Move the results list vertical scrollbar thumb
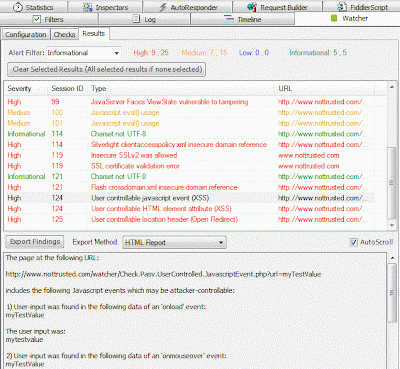The width and height of the screenshot is (400, 369). coord(392,183)
